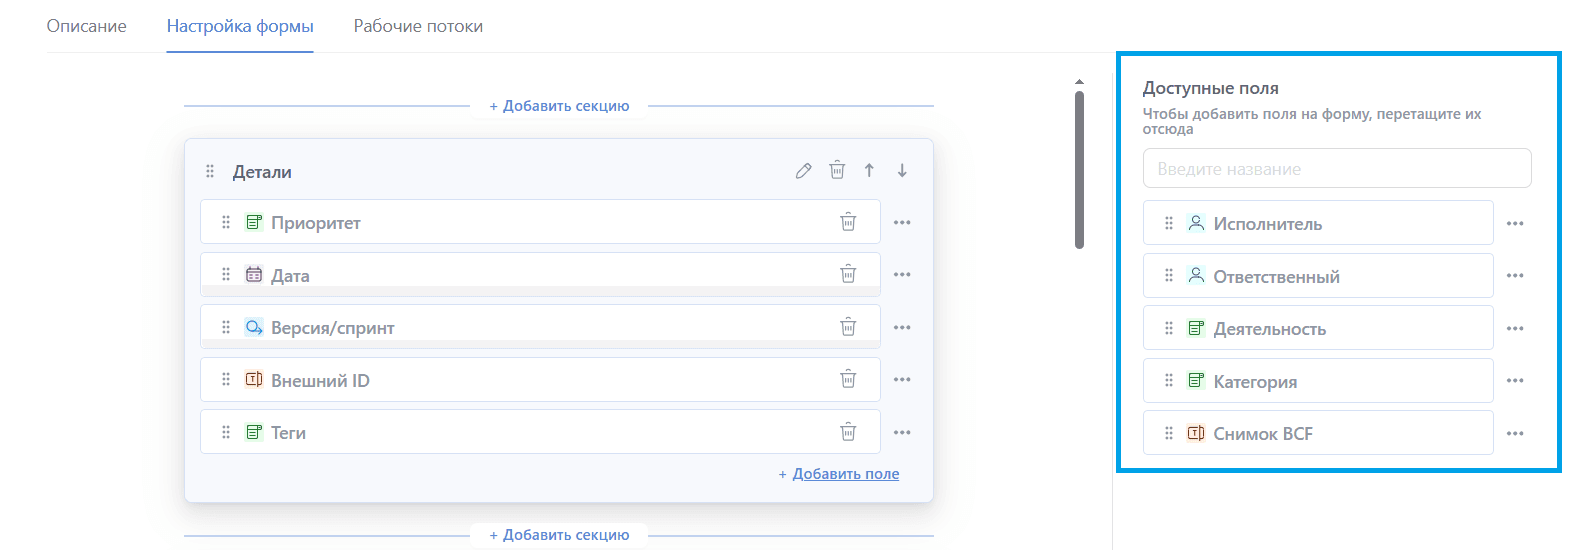This screenshot has height=550, width=1577.
Task: Grab the drag handle of Деятельность field
Action: click(1169, 329)
